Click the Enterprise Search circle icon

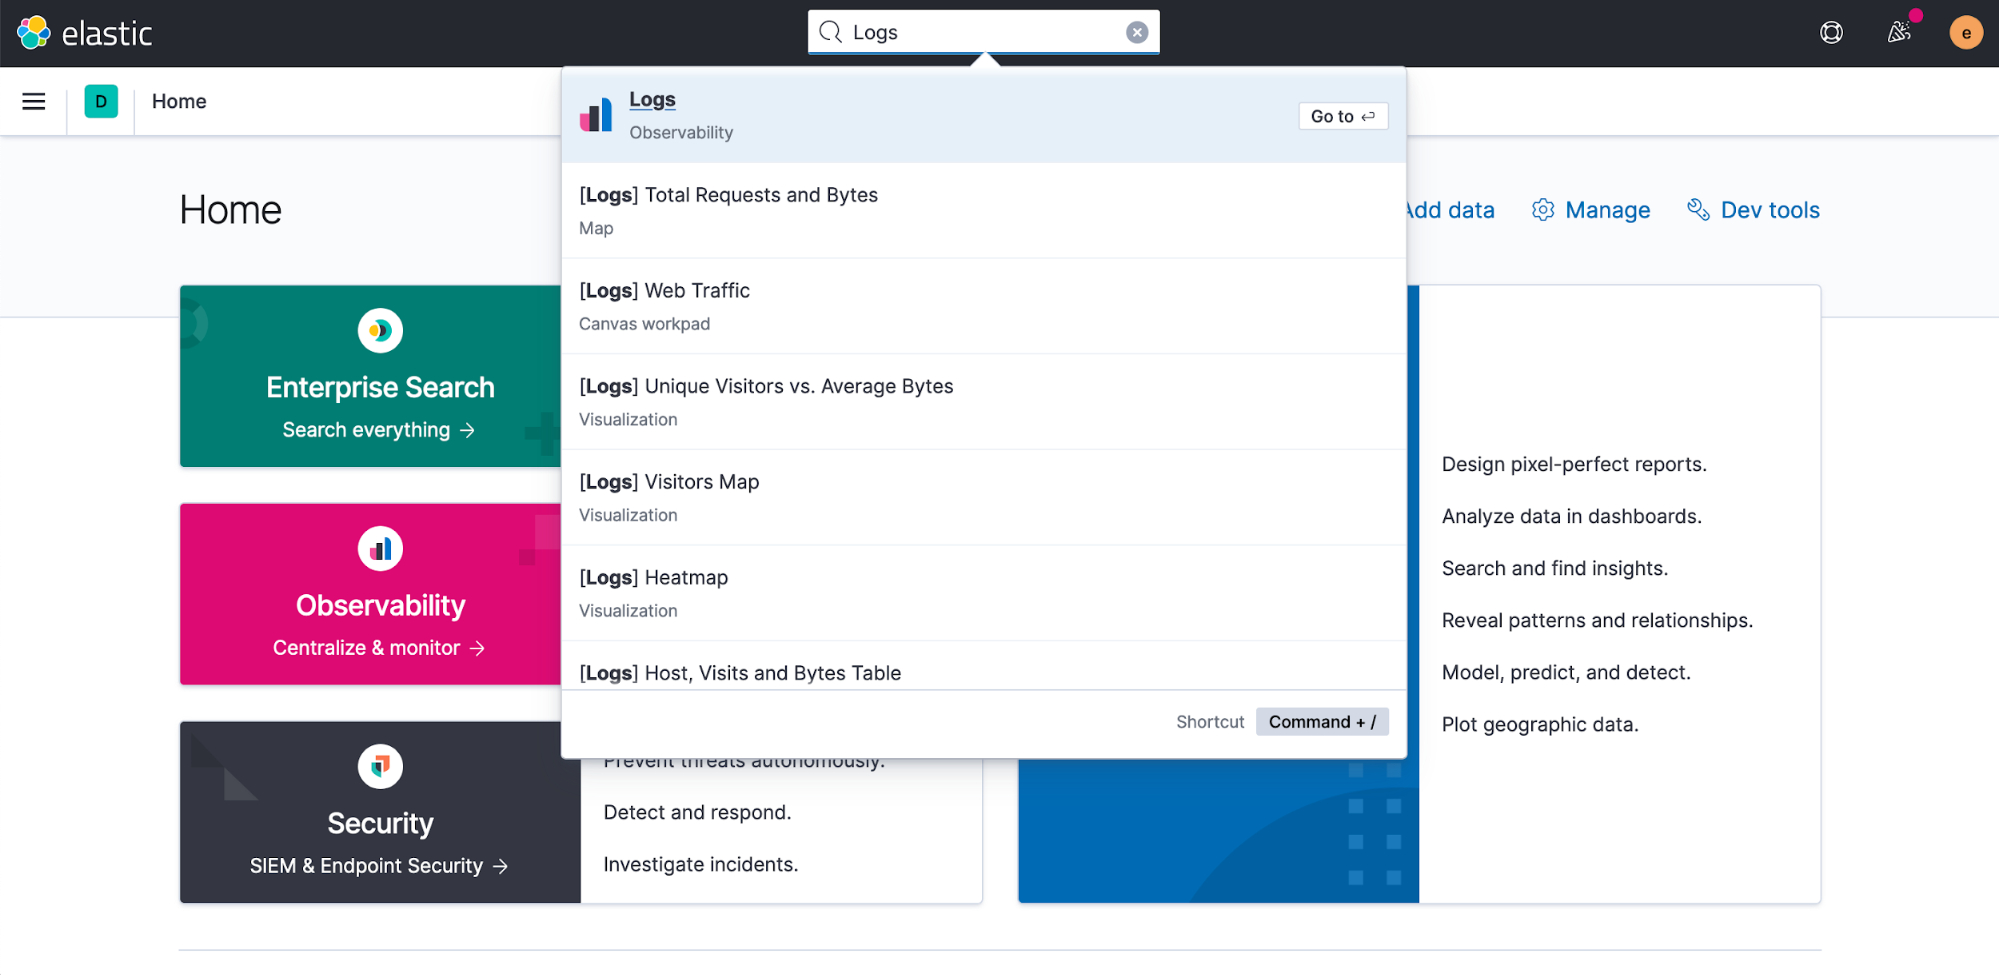(380, 330)
